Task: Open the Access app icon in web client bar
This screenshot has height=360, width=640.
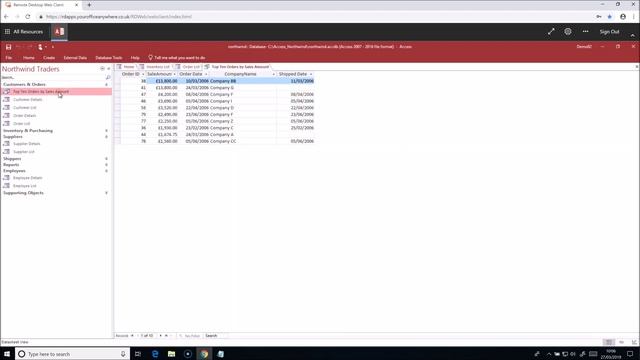Action: [59, 31]
